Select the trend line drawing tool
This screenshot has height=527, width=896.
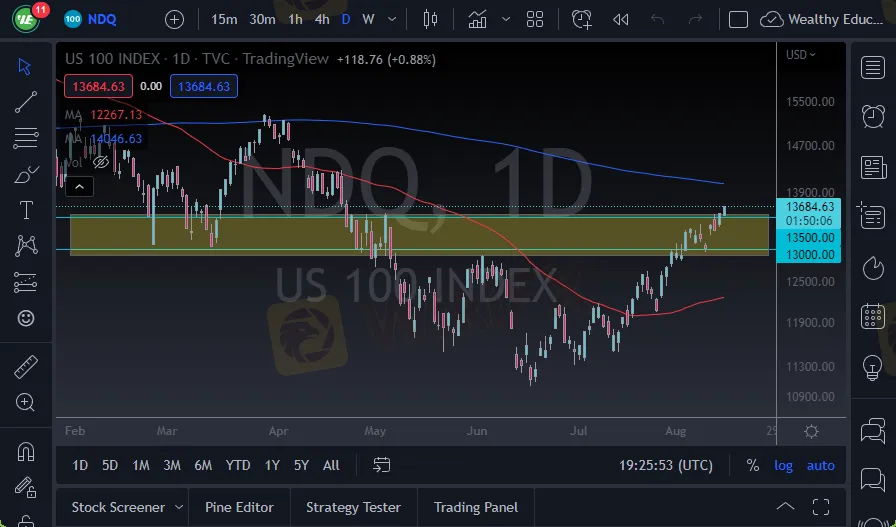click(x=26, y=102)
